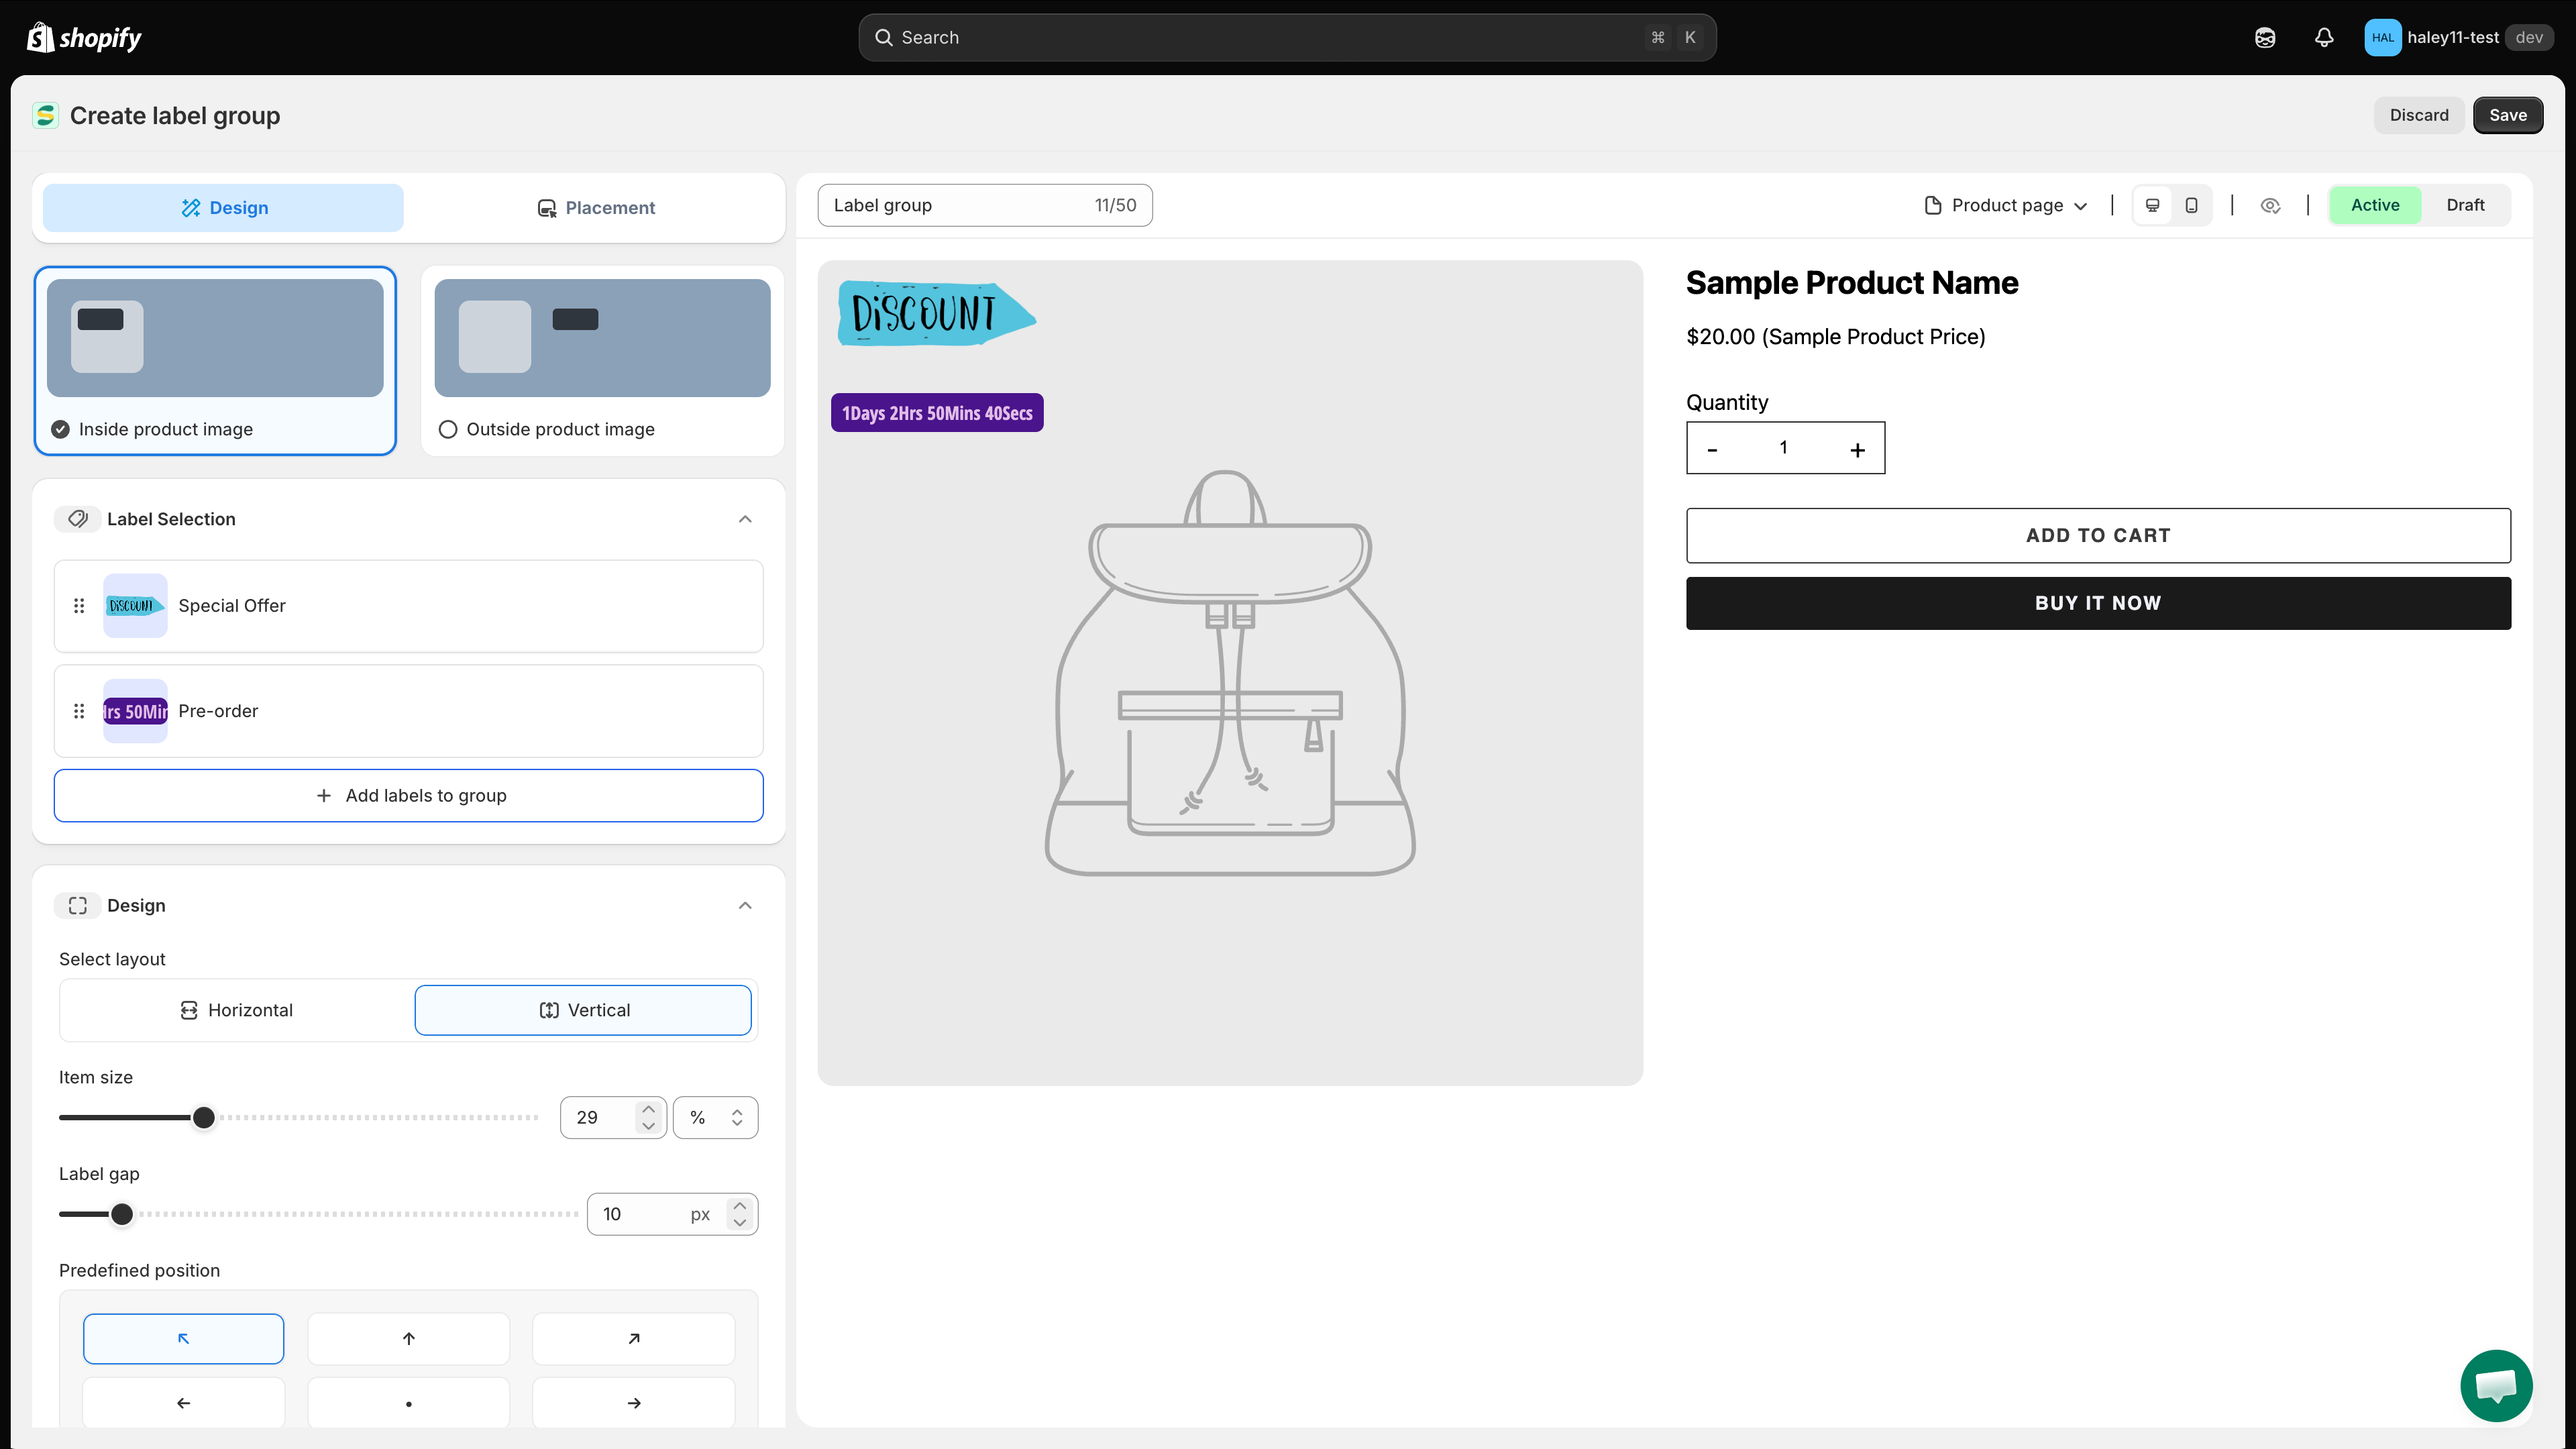
Task: Click the Discard button
Action: pos(2419,115)
